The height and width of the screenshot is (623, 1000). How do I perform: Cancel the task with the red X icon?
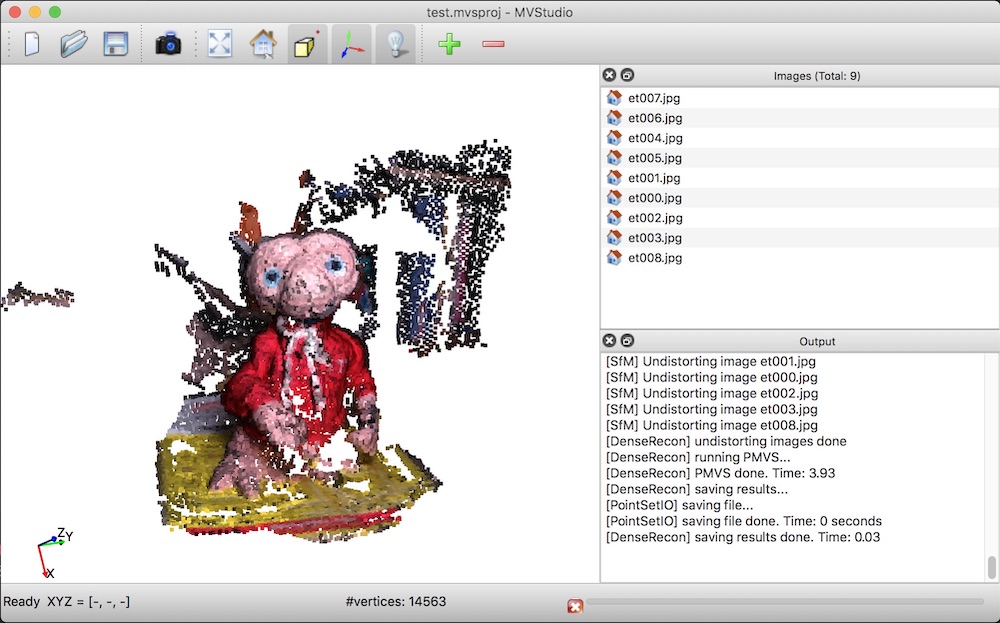pyautogui.click(x=575, y=606)
